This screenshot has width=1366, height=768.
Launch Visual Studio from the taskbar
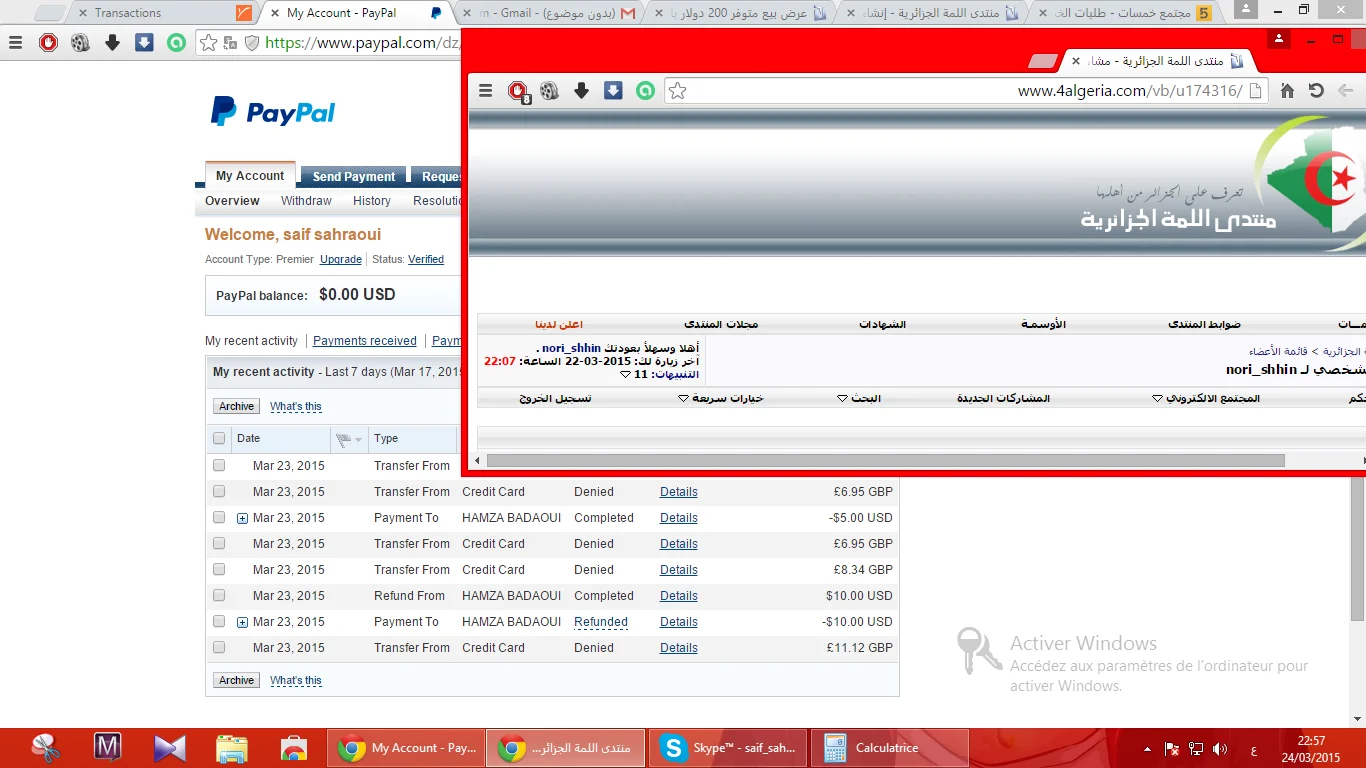point(169,748)
